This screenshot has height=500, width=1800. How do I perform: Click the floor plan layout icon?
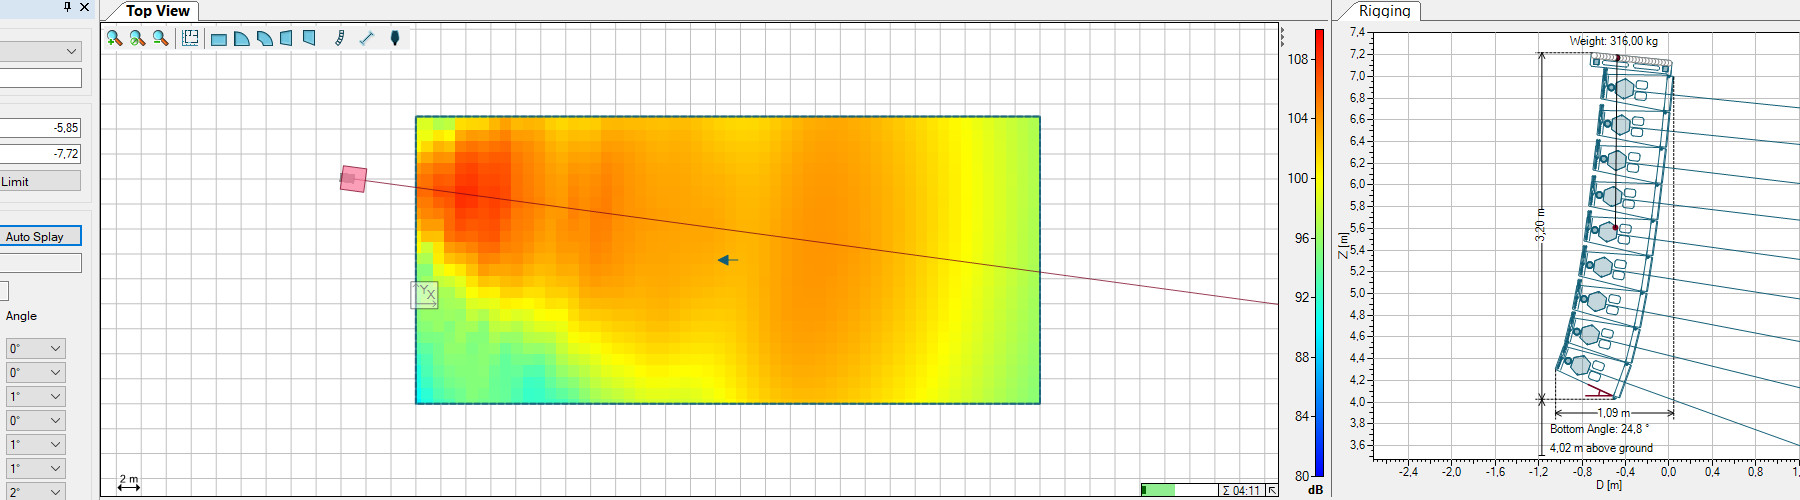point(190,38)
